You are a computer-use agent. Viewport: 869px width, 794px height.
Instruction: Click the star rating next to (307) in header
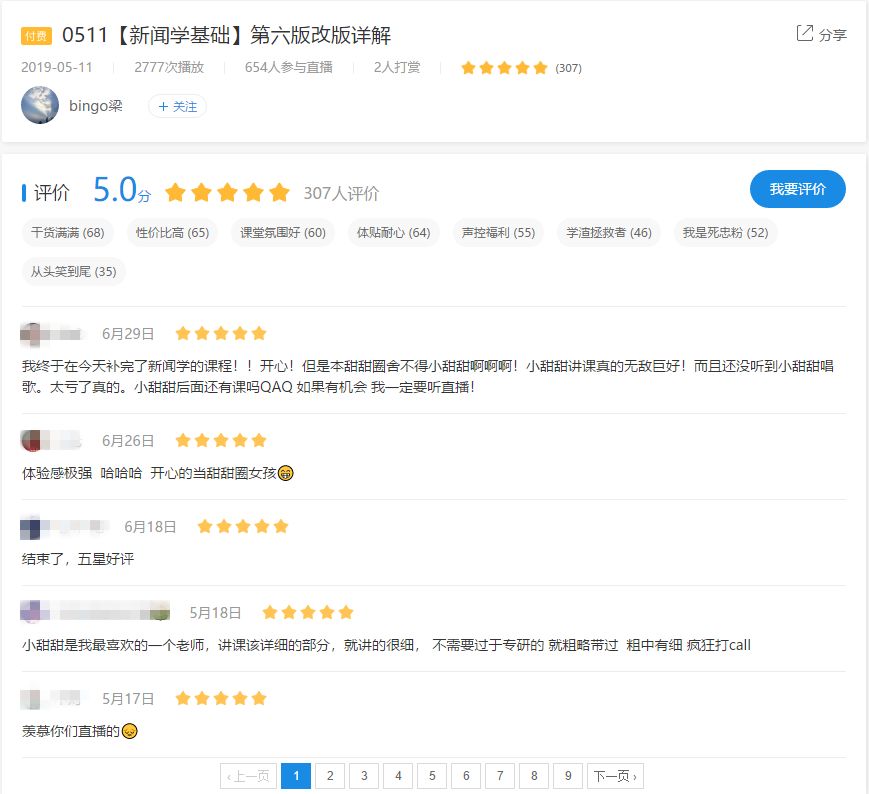504,68
